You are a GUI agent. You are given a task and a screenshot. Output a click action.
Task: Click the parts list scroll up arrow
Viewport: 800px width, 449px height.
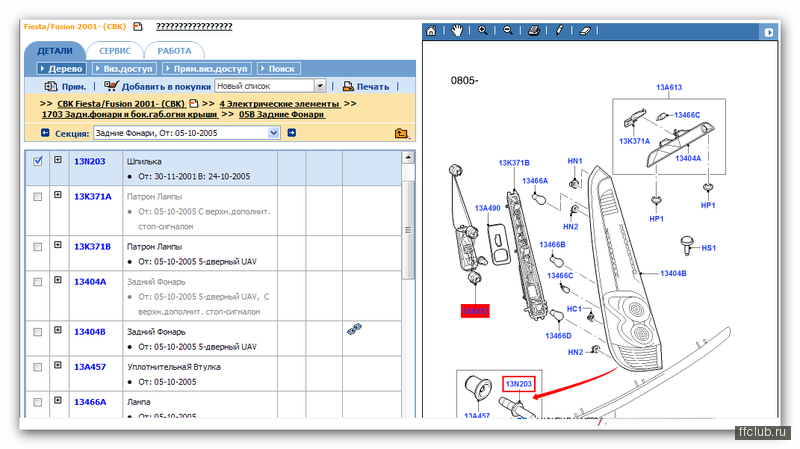tap(408, 157)
